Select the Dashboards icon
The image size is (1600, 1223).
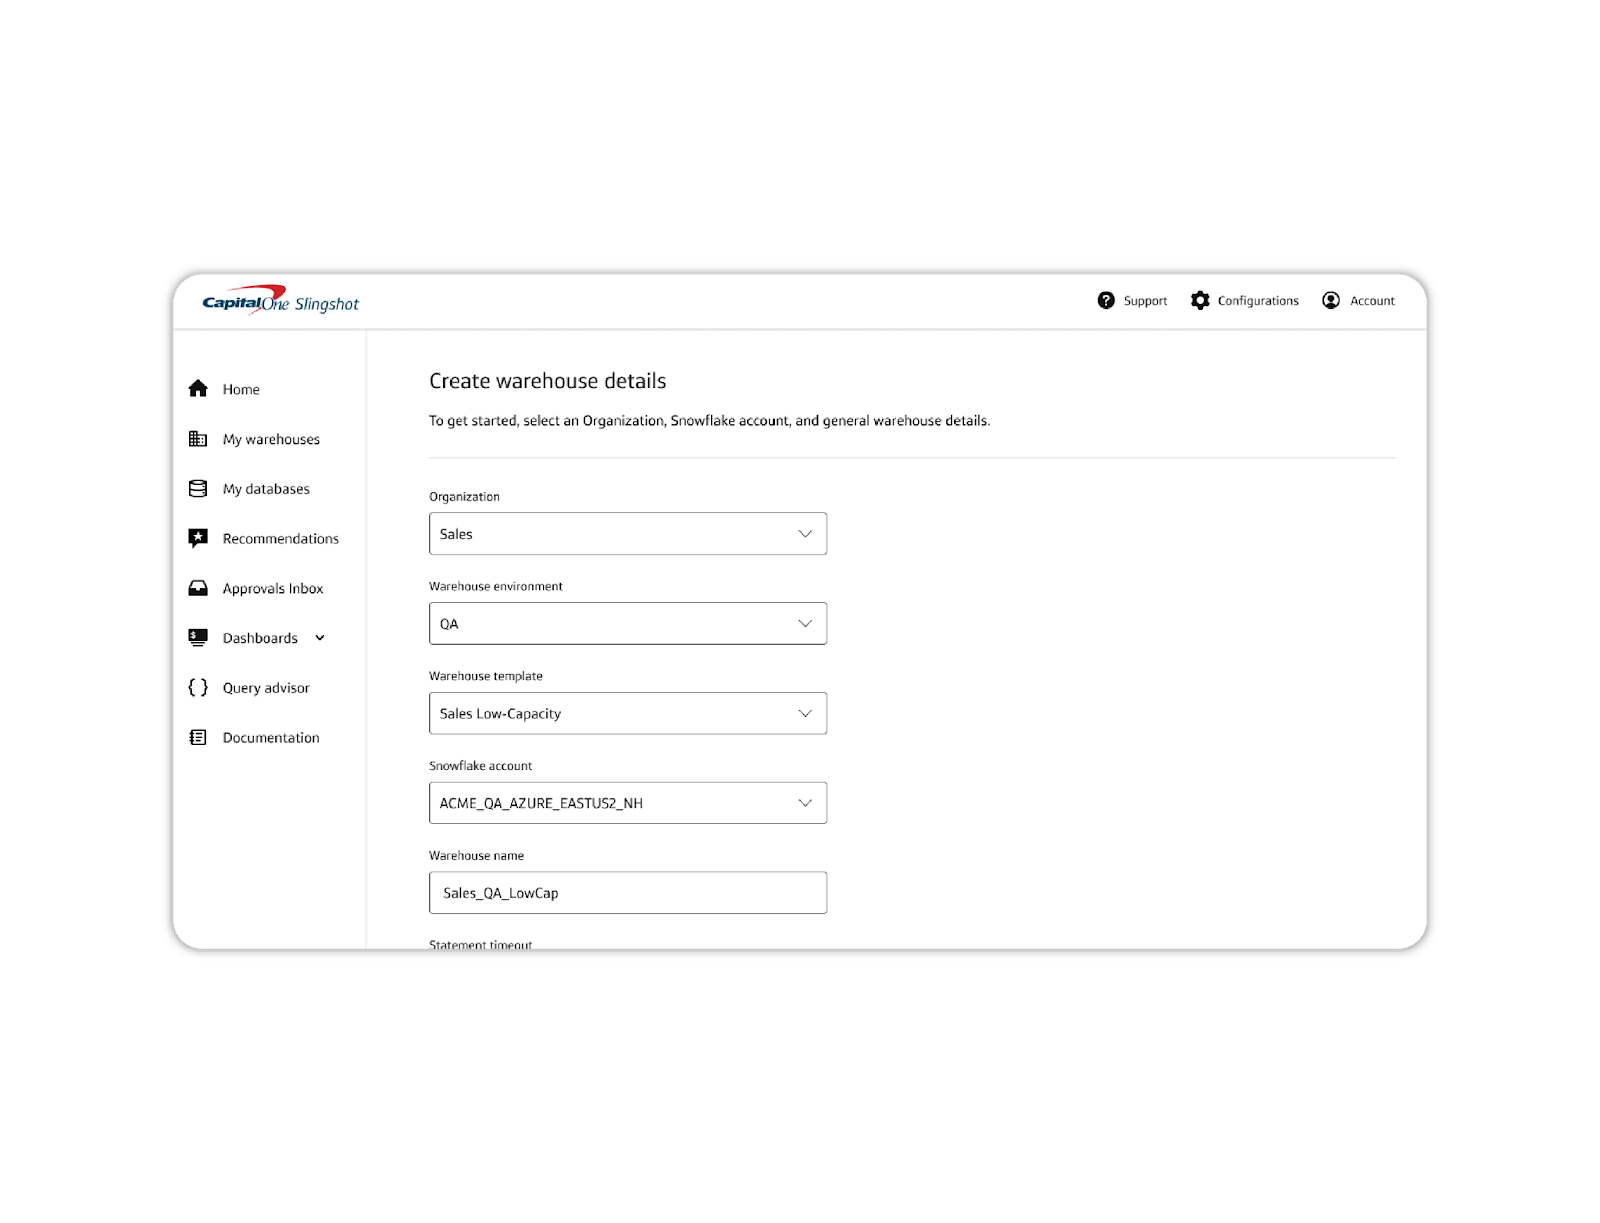197,637
